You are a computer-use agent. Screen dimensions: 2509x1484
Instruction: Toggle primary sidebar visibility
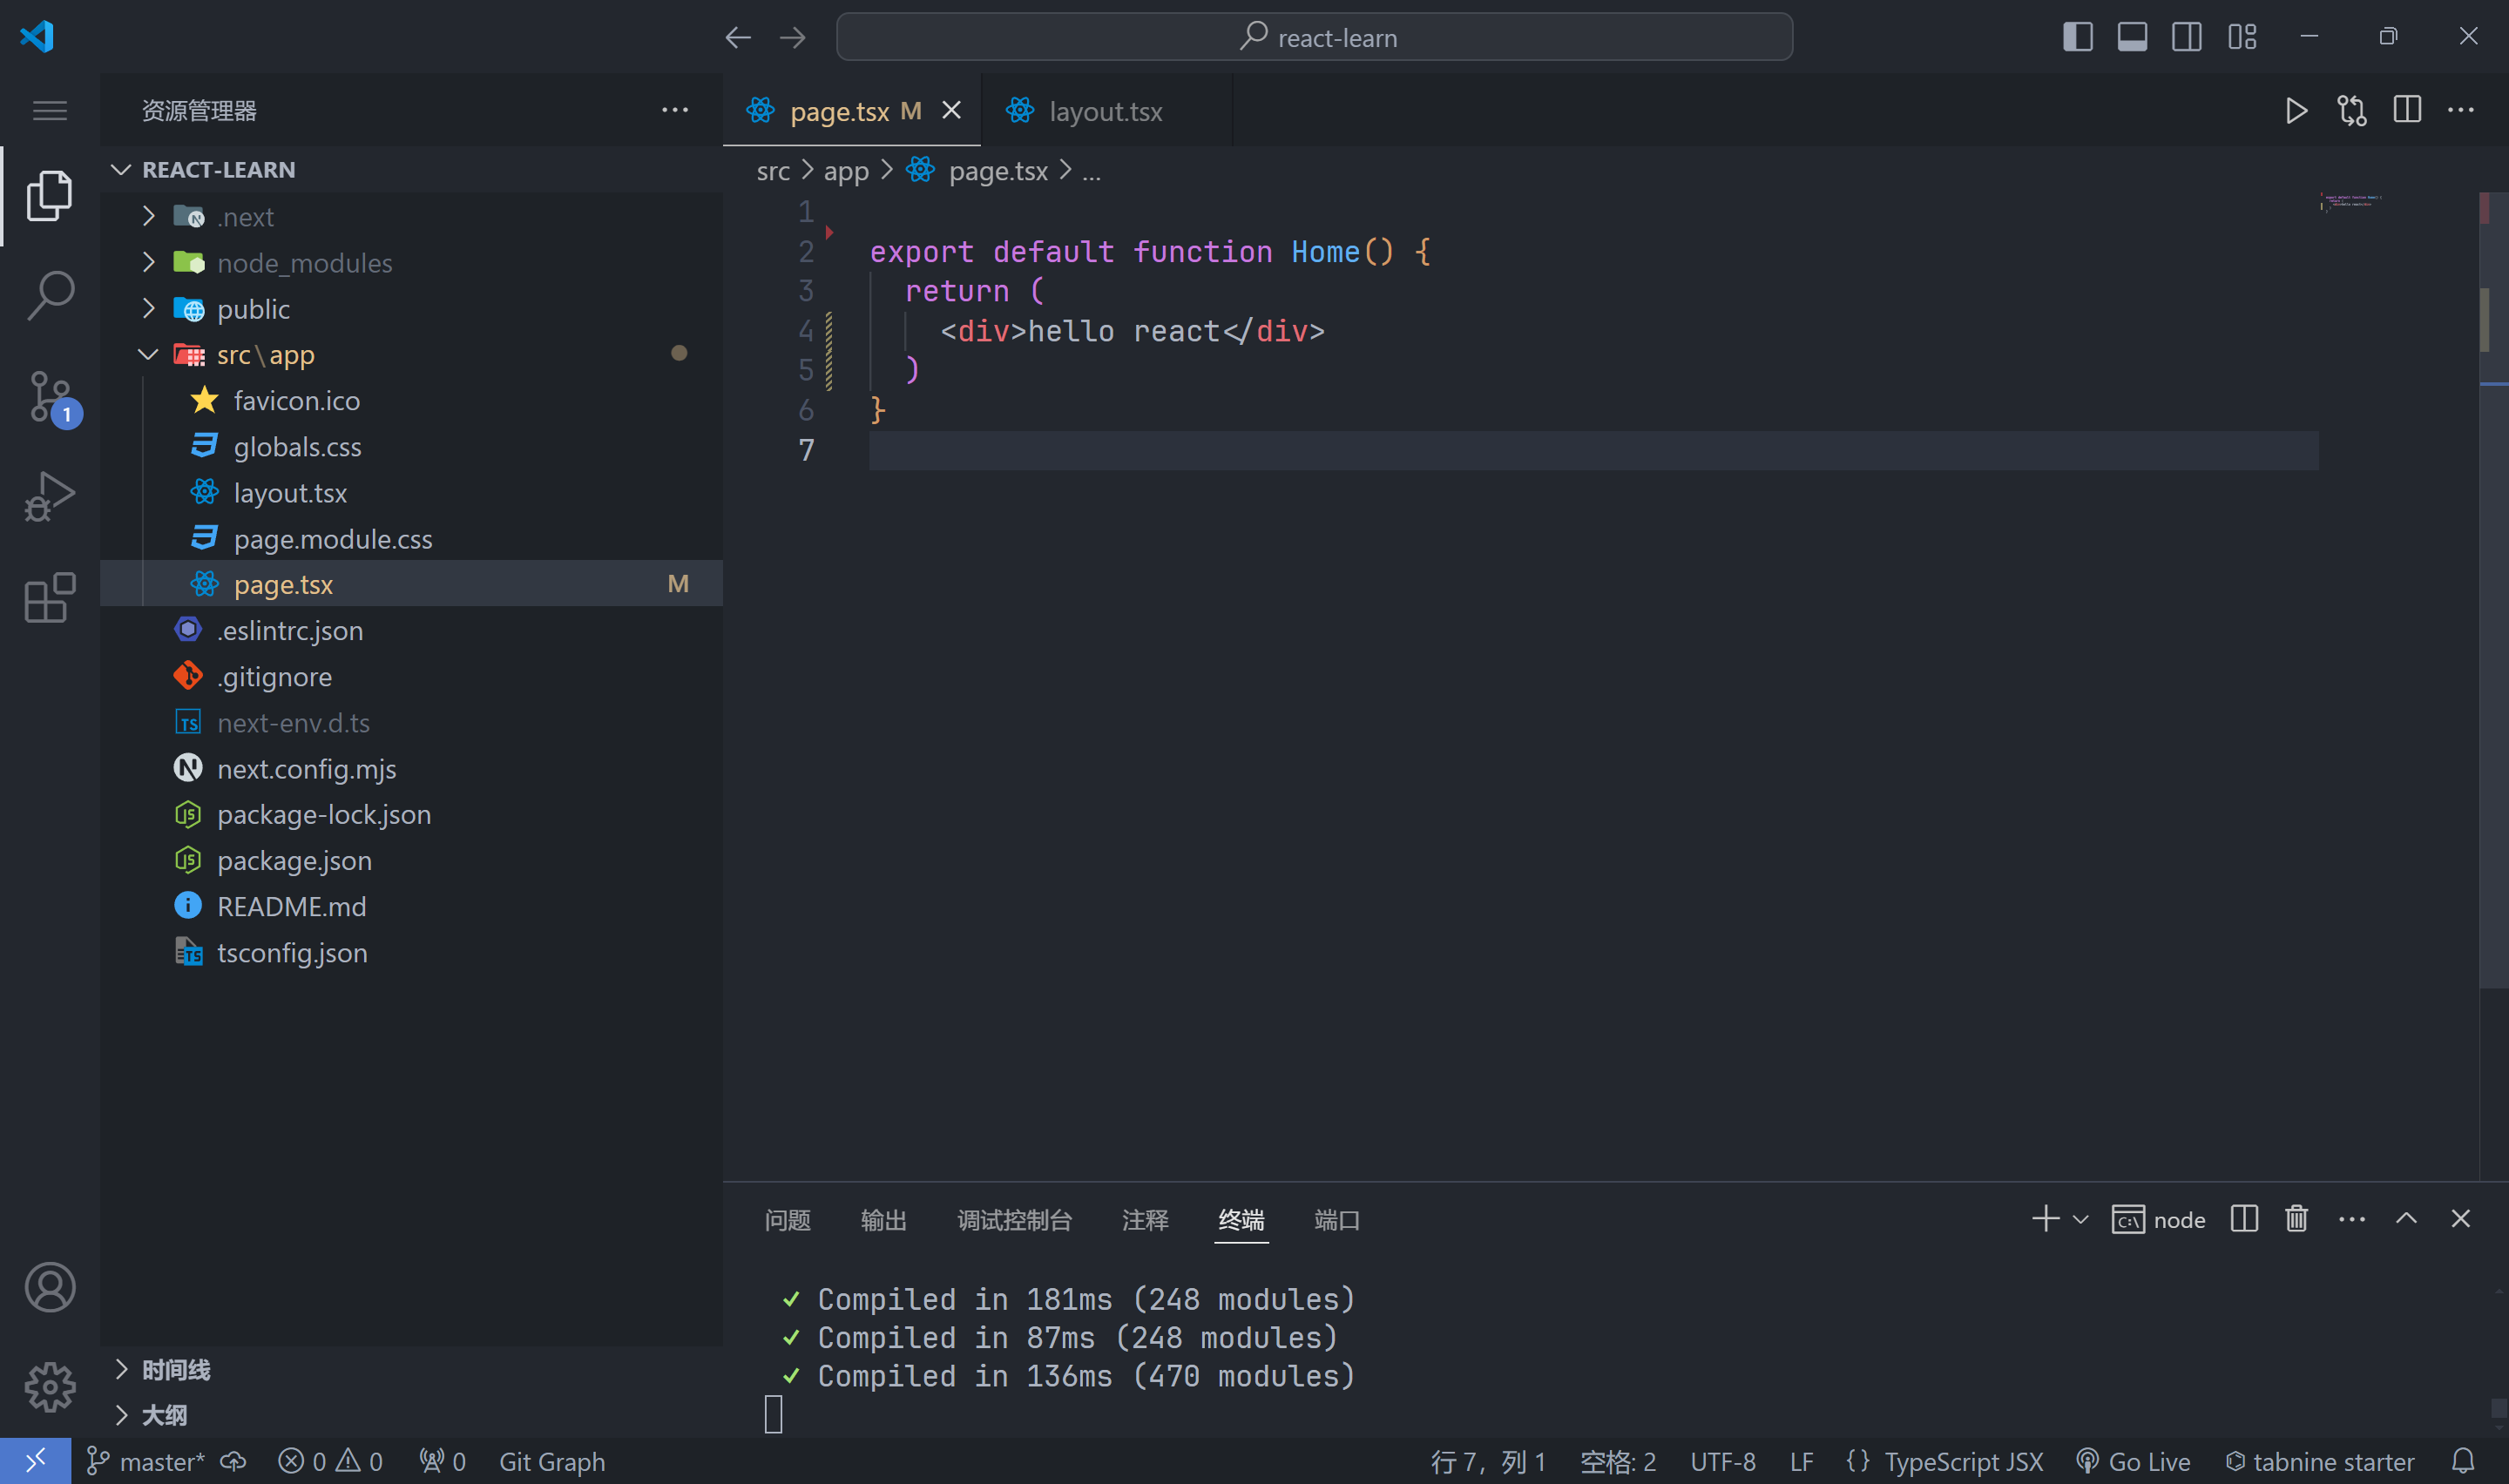(2077, 37)
